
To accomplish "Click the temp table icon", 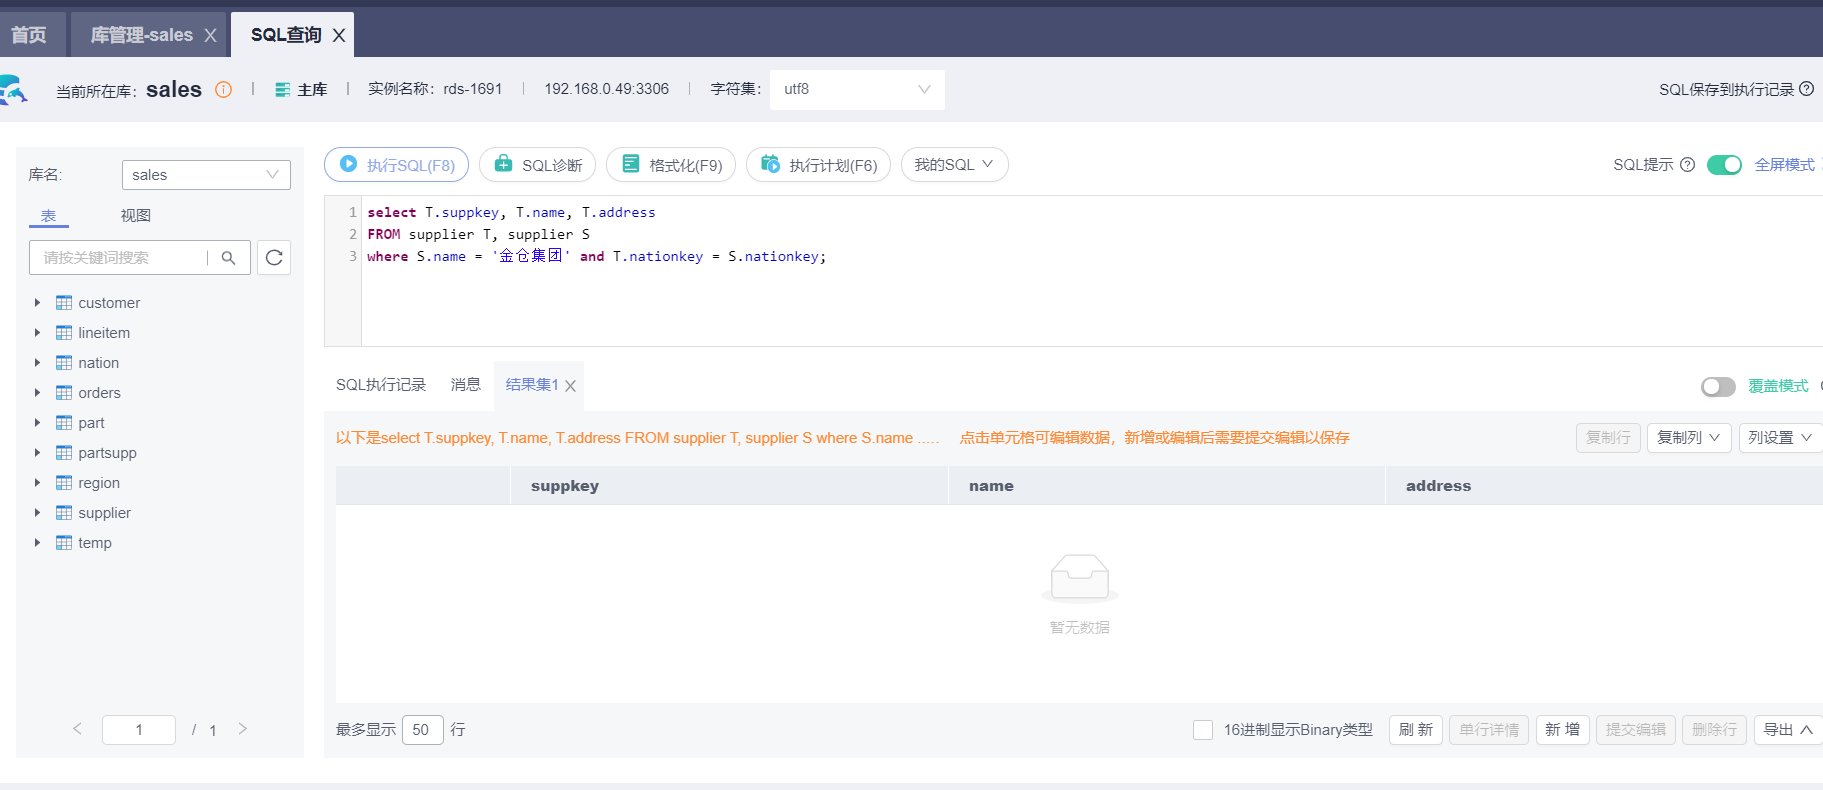I will point(64,543).
